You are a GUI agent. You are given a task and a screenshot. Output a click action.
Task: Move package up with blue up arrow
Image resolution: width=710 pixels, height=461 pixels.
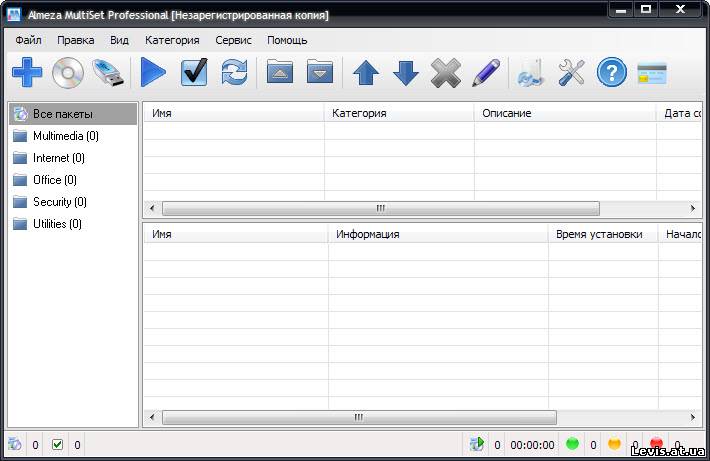click(366, 72)
